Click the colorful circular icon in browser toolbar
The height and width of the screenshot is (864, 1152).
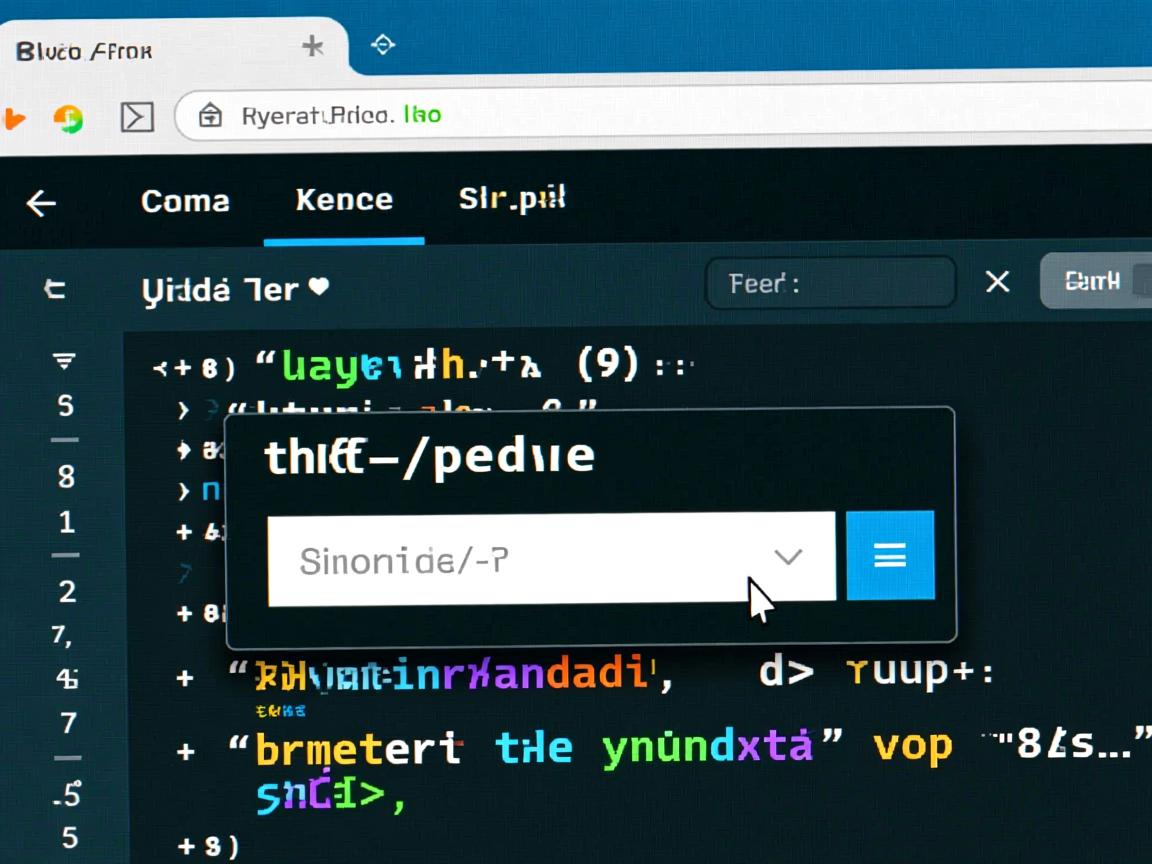coord(68,119)
